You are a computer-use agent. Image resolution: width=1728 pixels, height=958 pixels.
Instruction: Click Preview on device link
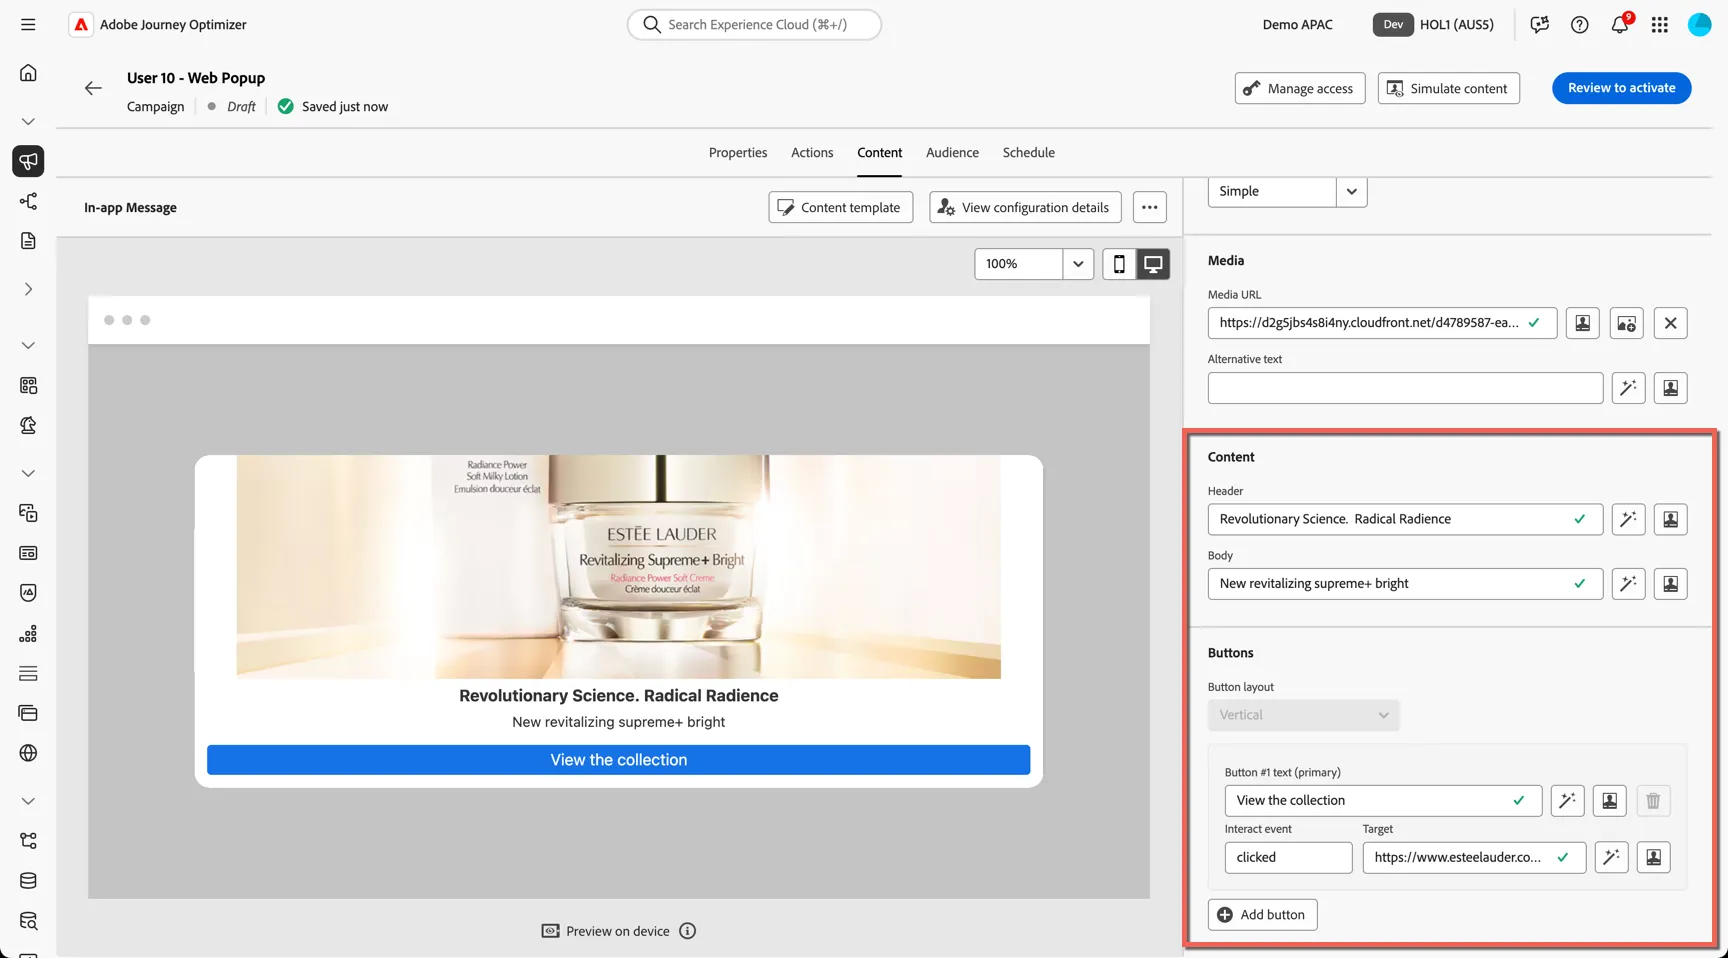click(x=606, y=931)
